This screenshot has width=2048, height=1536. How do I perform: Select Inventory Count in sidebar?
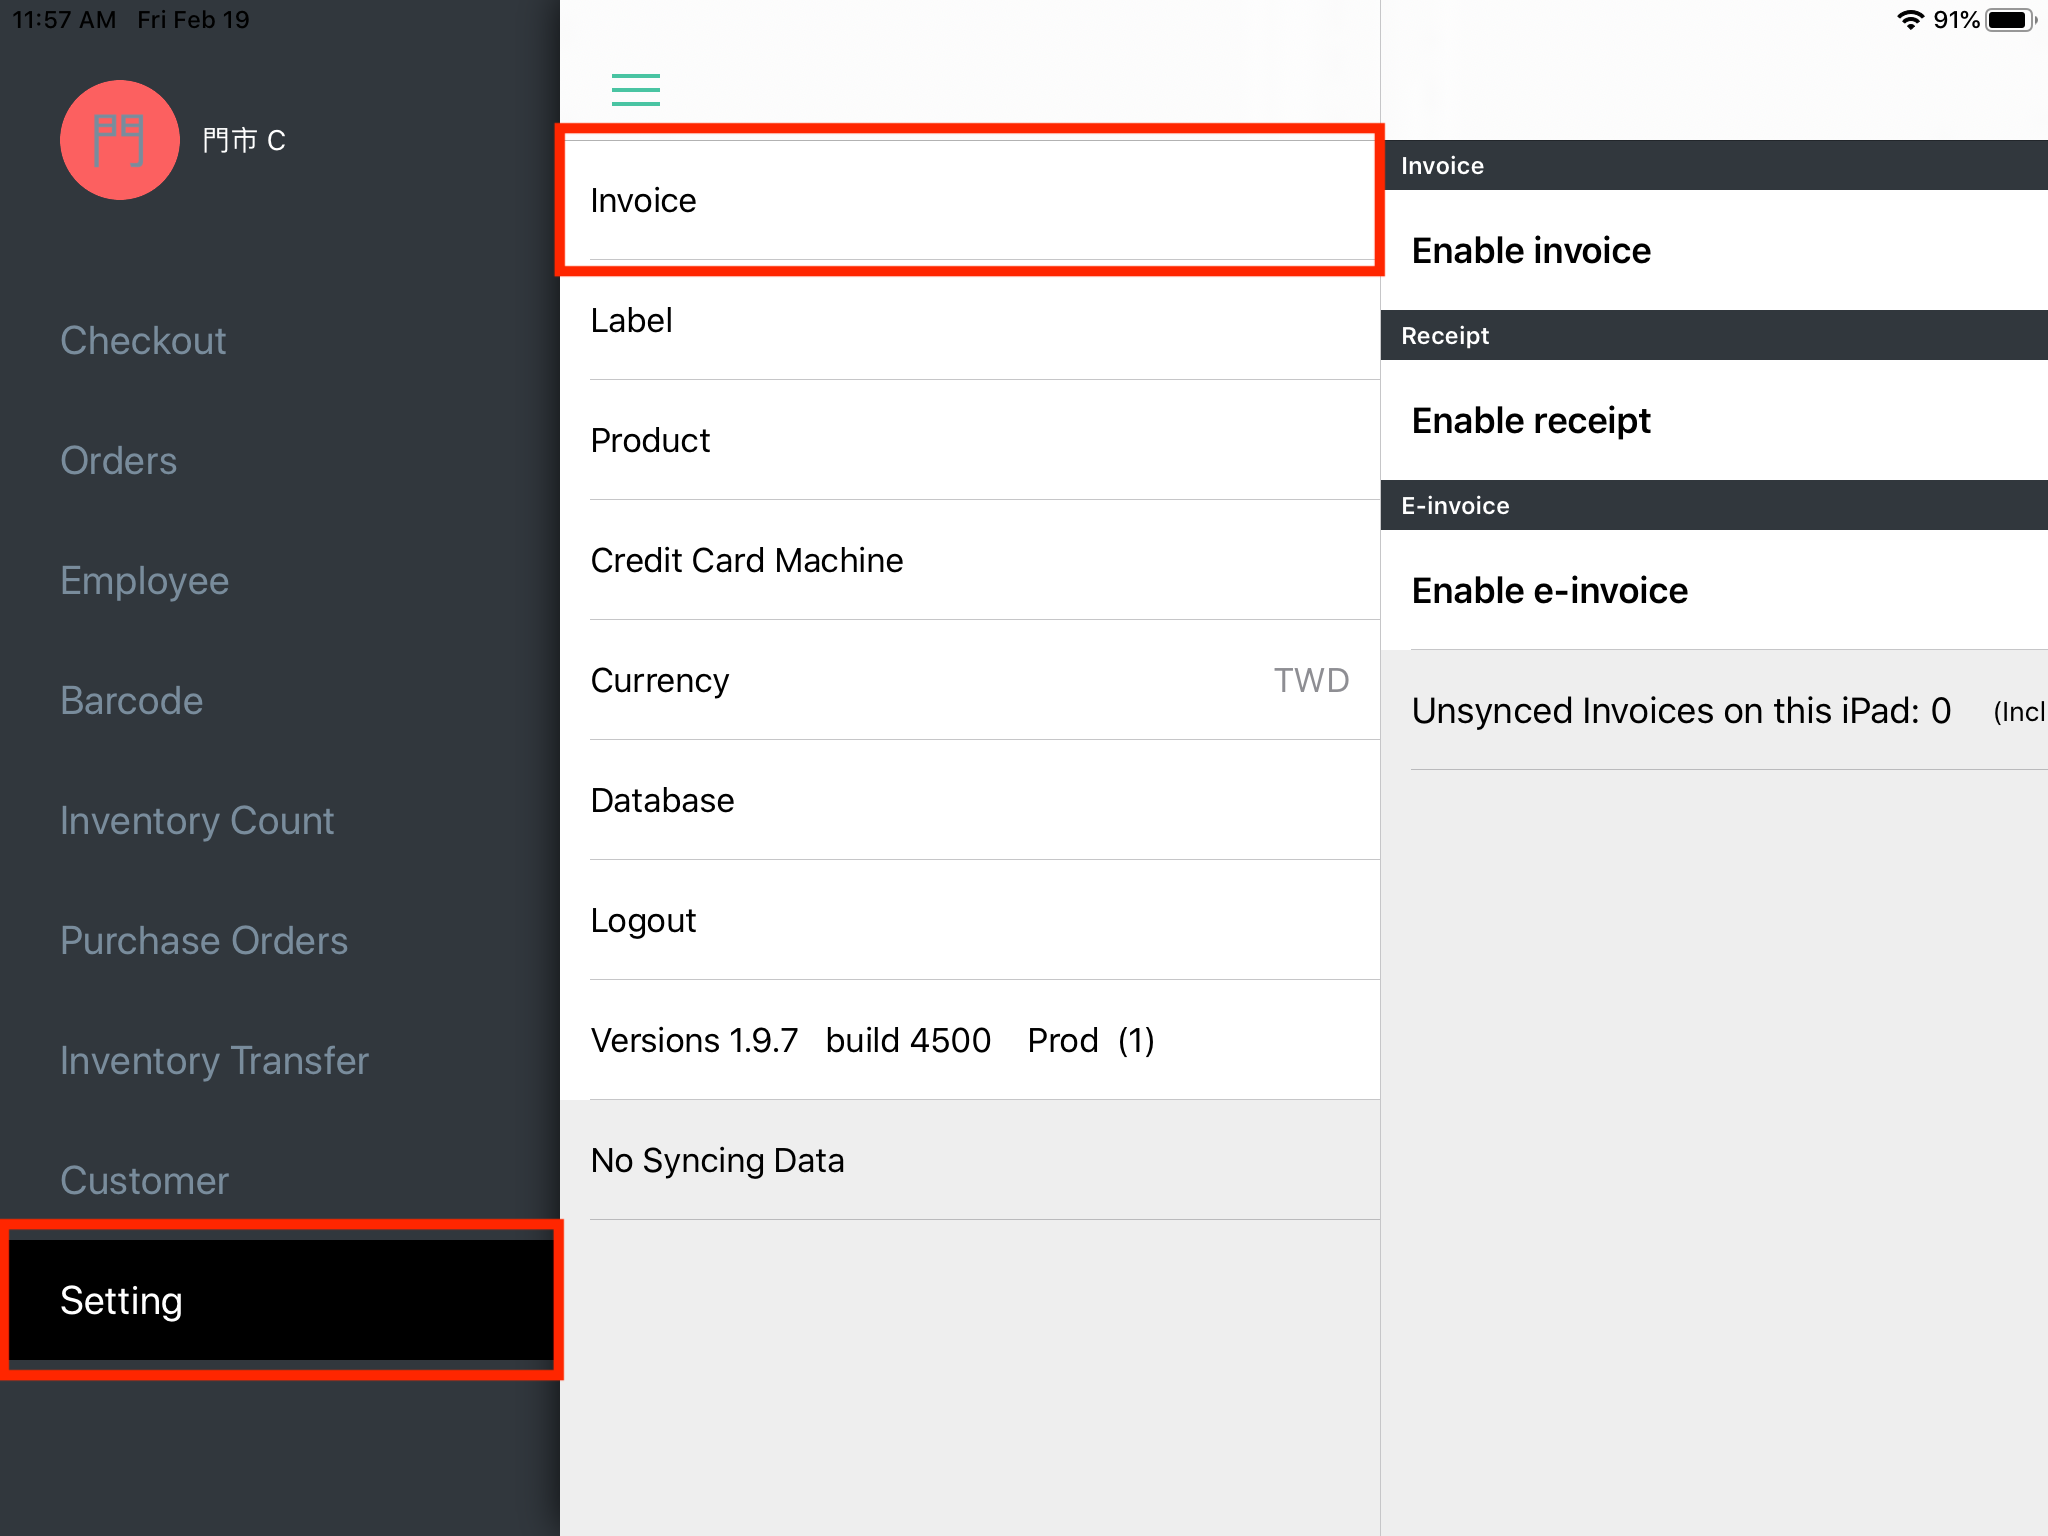(280, 820)
